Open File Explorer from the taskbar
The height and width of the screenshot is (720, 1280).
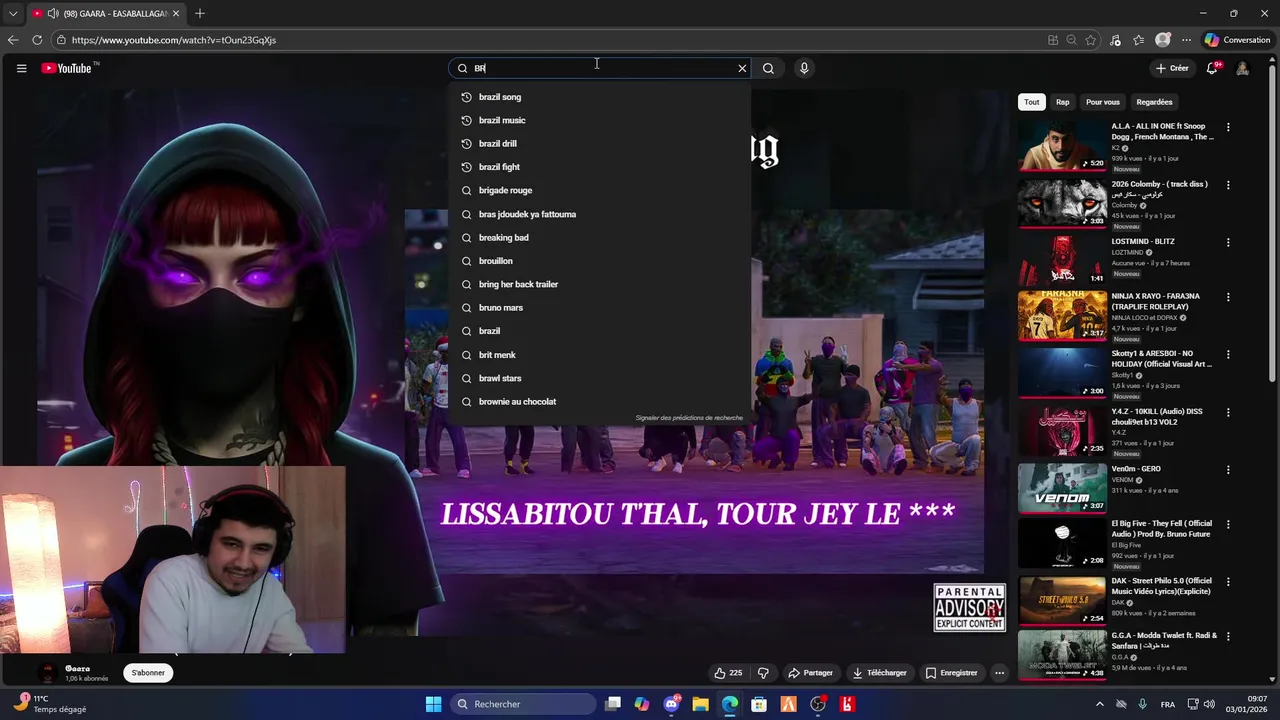click(701, 704)
